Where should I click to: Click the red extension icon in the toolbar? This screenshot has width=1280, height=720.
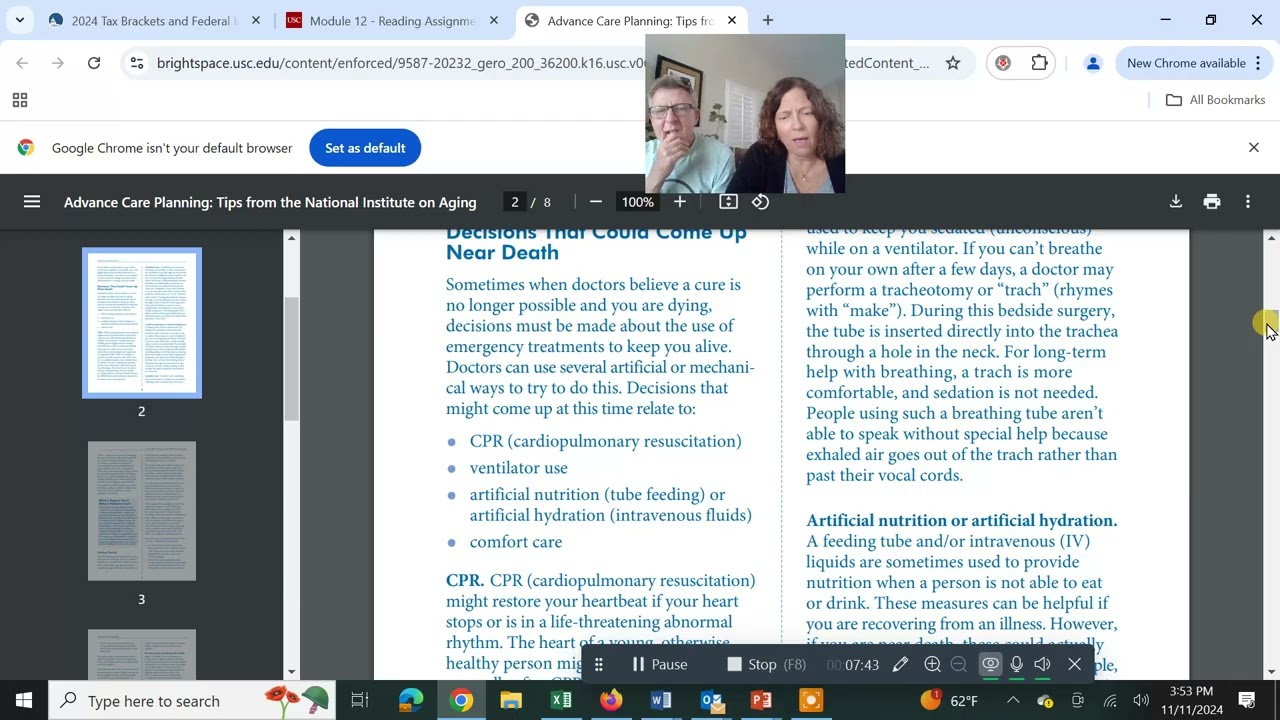coord(1003,63)
